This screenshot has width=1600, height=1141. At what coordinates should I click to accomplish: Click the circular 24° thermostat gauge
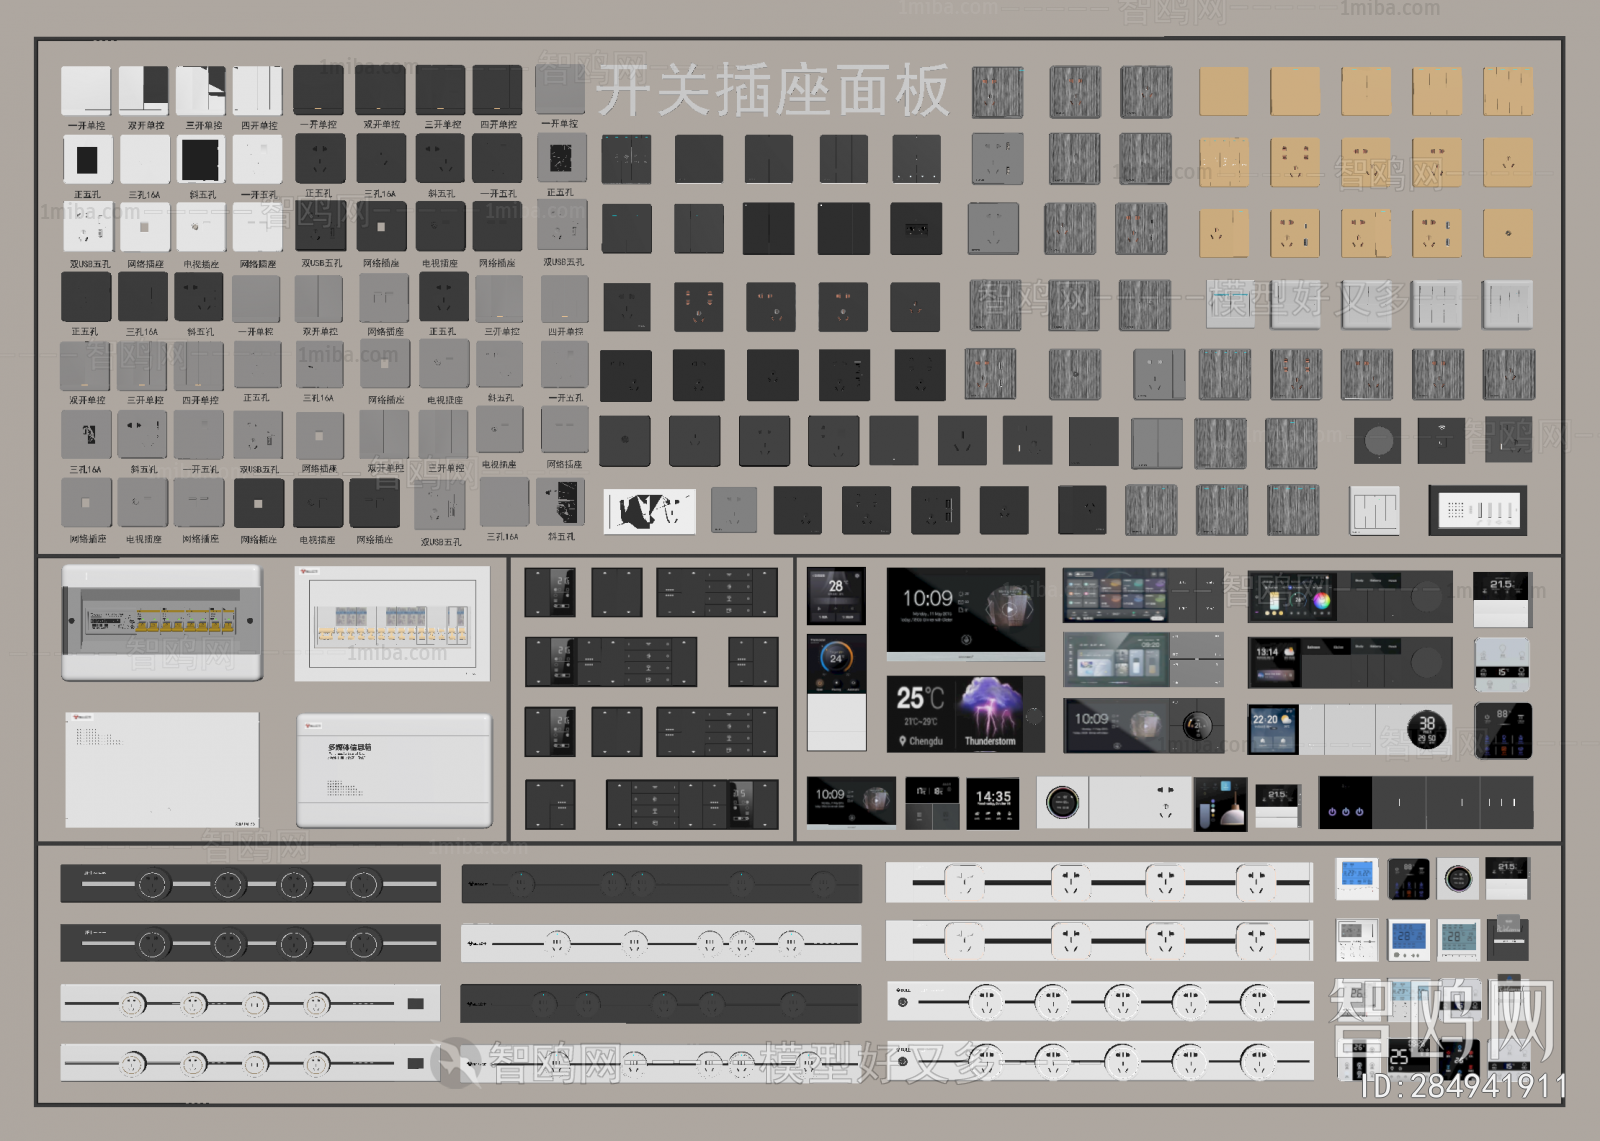coord(836,658)
